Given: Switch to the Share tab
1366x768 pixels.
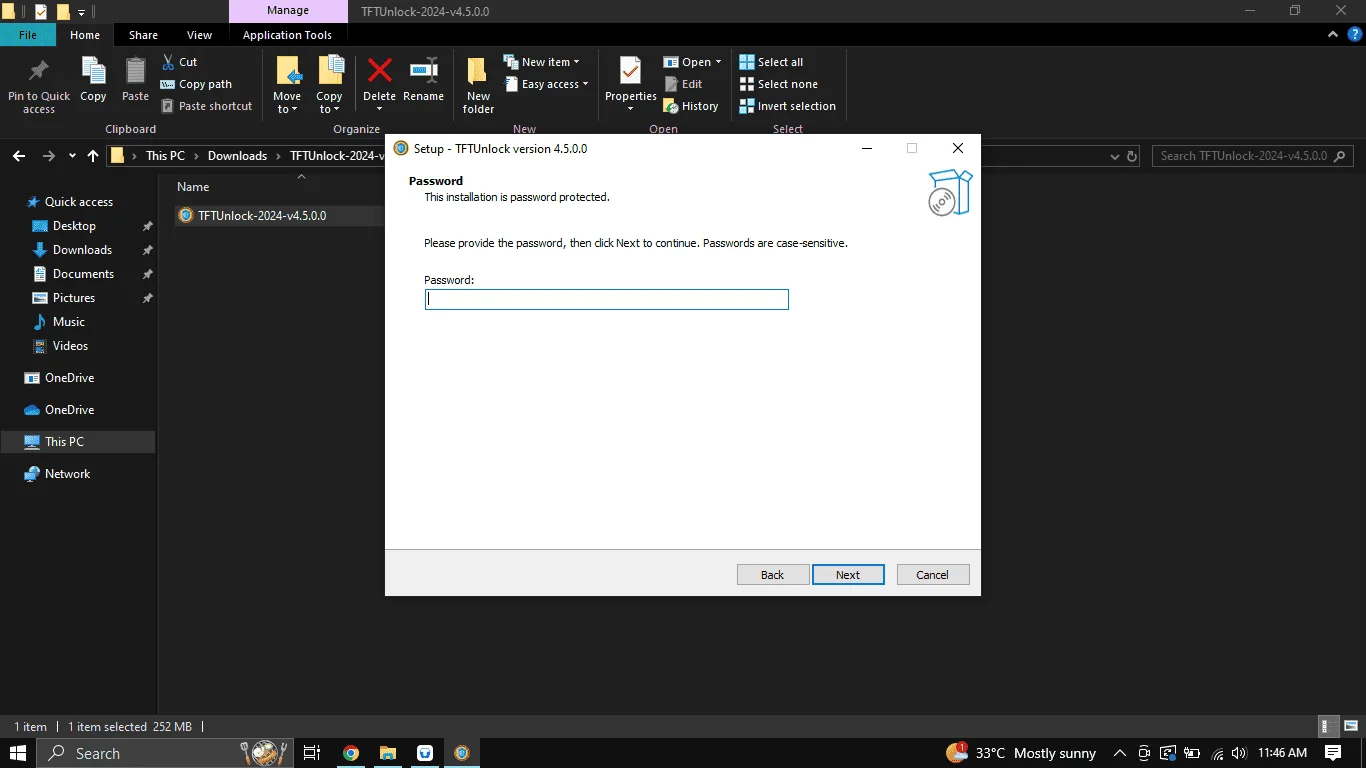Looking at the screenshot, I should pos(143,35).
